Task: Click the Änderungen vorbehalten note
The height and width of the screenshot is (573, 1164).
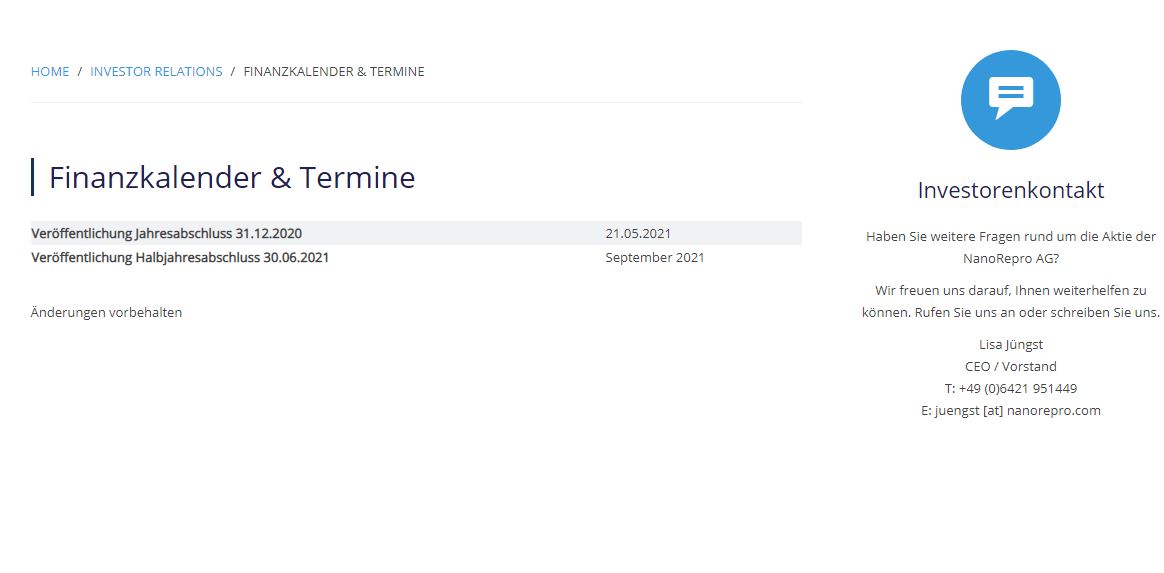Action: coord(107,313)
